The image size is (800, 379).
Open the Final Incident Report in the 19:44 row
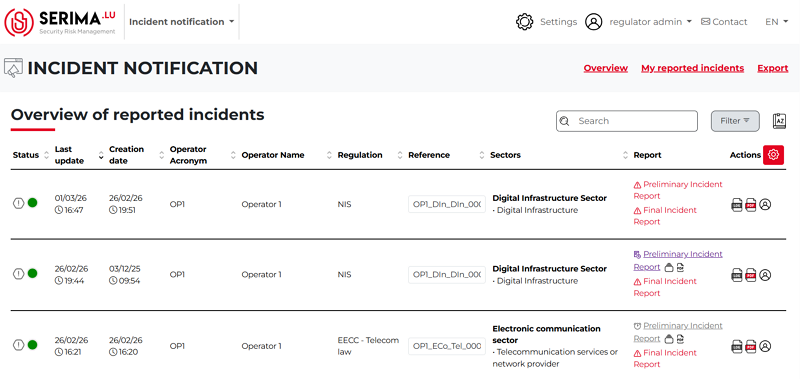tap(665, 287)
